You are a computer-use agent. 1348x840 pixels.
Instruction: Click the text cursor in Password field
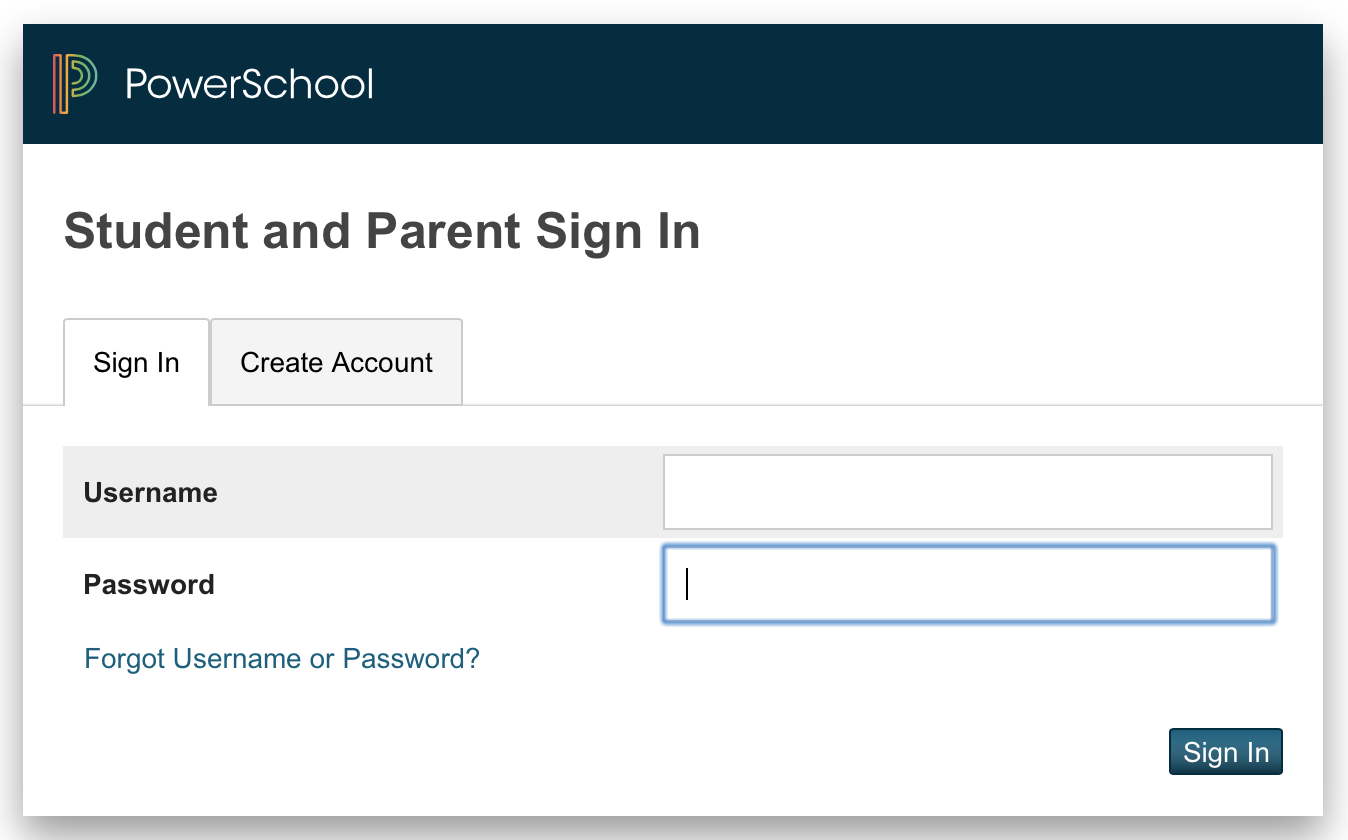click(687, 584)
